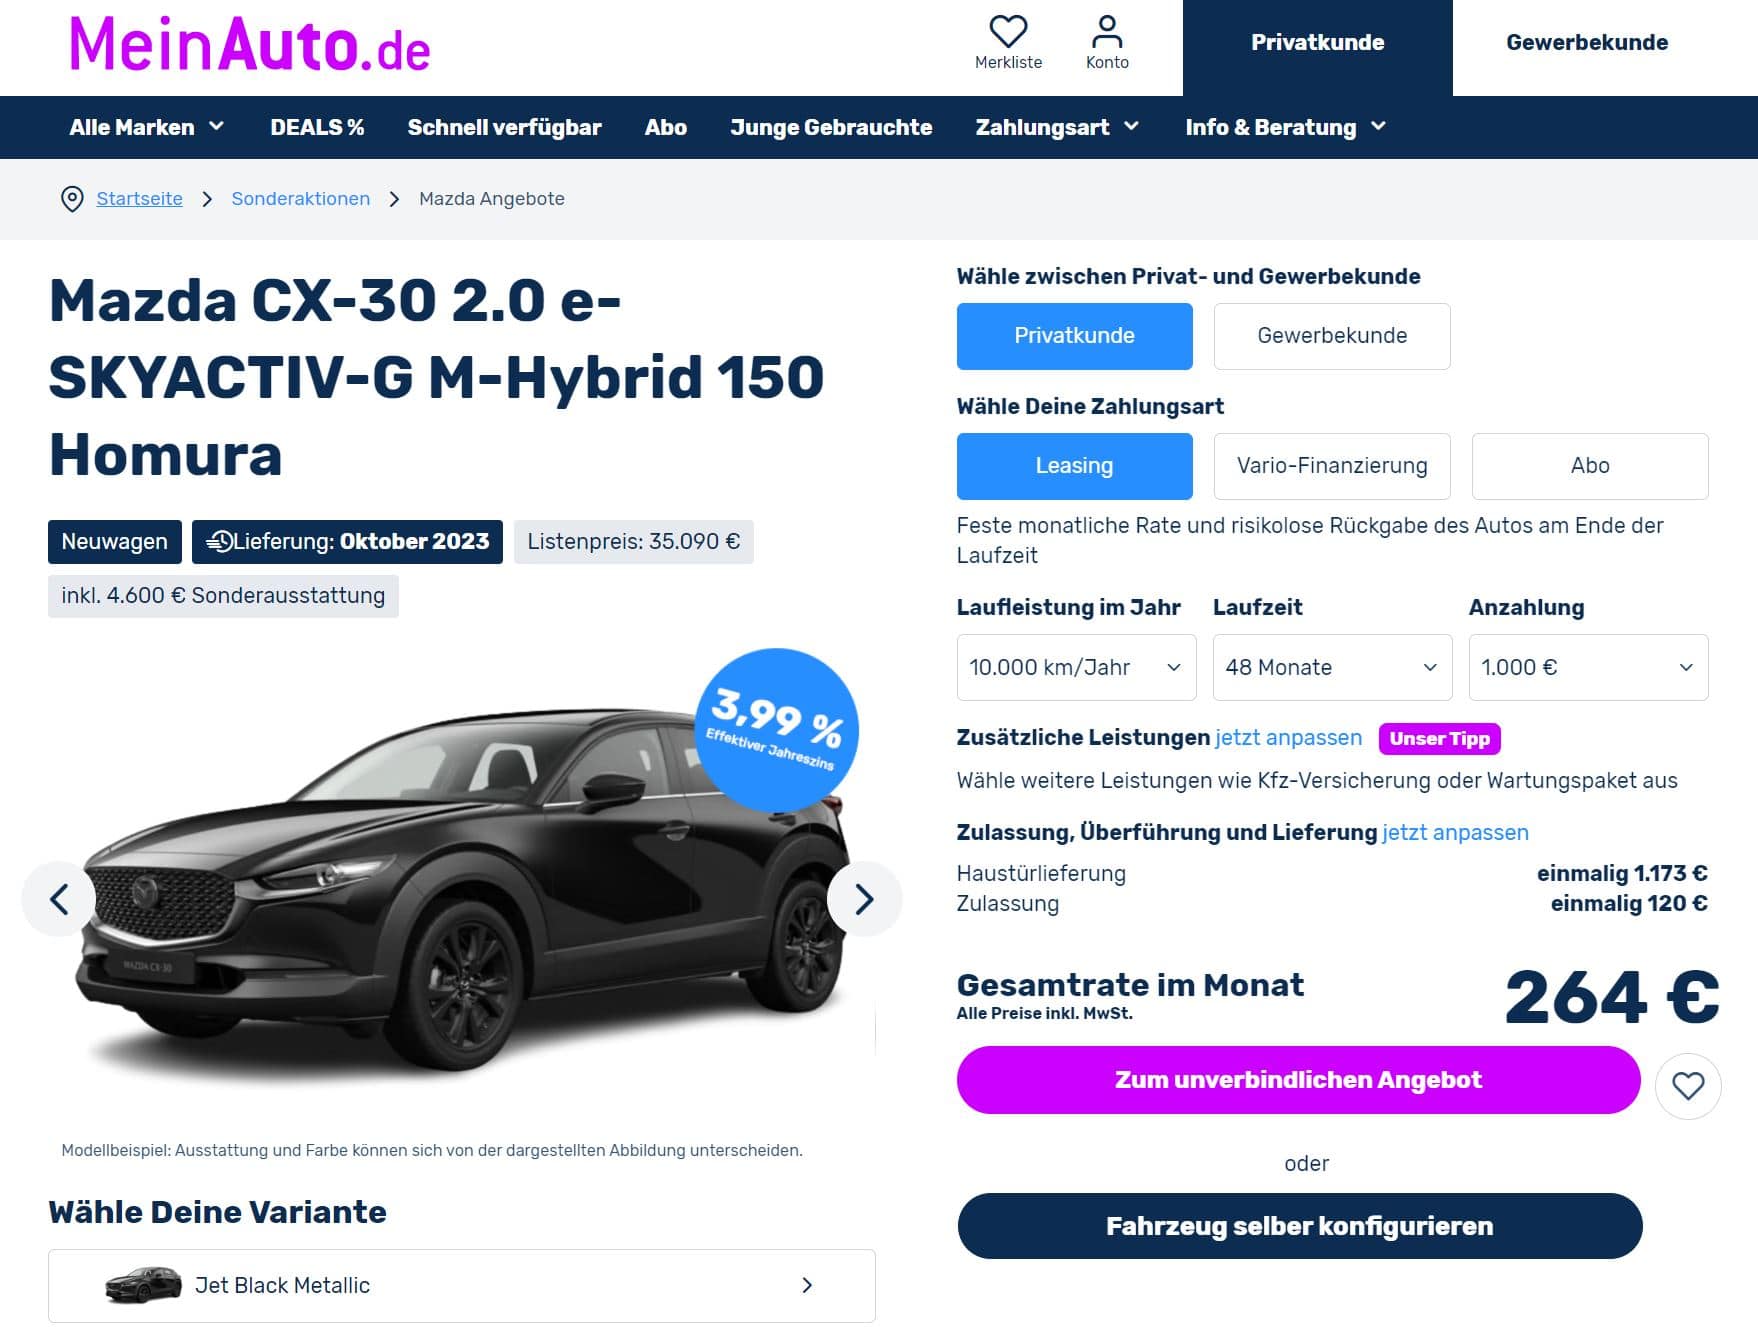Open Sonderaktionen breadcrumb link

(301, 199)
